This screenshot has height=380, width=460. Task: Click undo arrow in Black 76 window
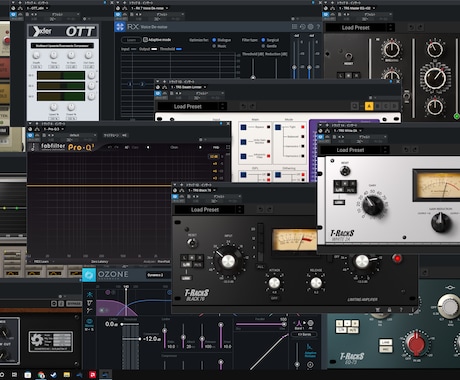click(261, 209)
